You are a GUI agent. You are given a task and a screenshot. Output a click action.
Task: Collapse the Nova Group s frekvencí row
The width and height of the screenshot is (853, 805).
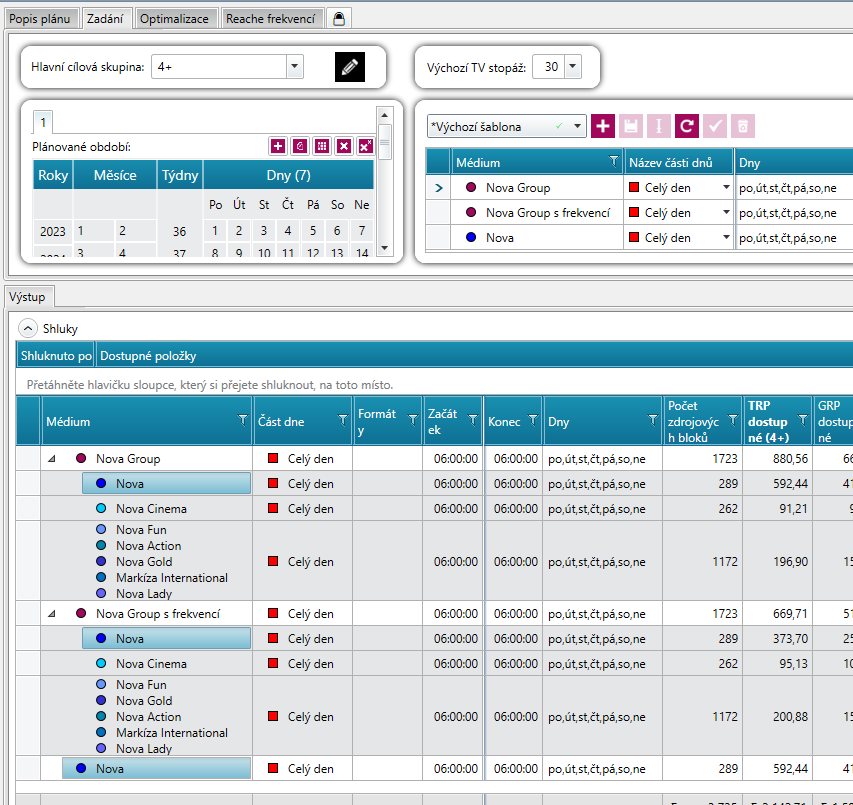[51, 614]
